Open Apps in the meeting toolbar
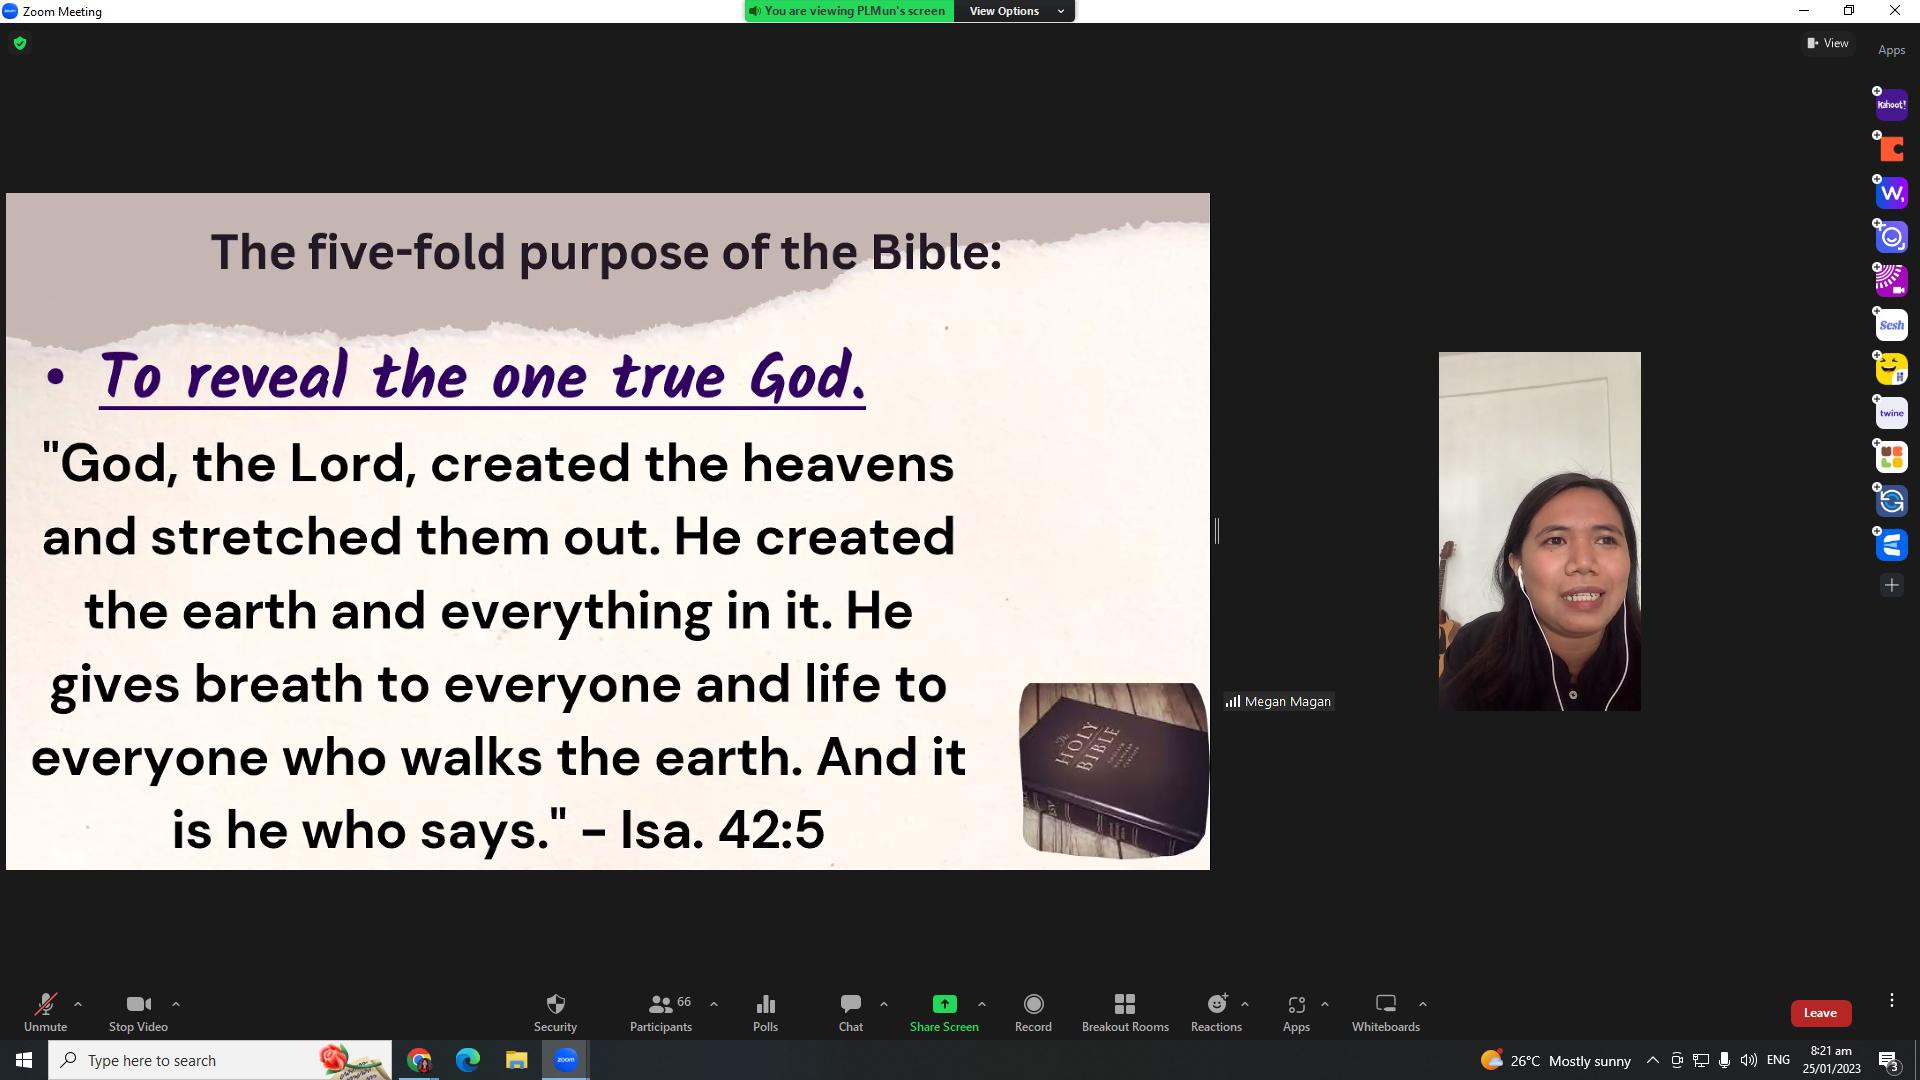The image size is (1920, 1080). [1296, 1012]
